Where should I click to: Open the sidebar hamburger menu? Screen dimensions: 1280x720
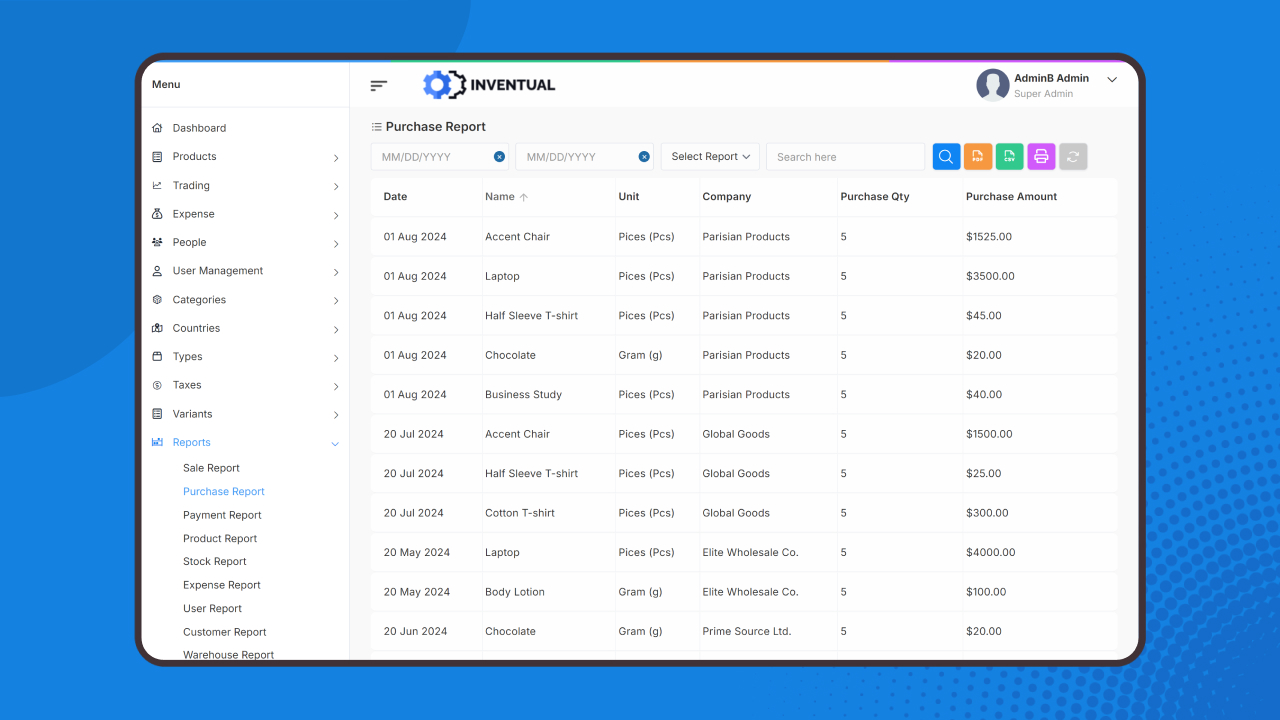(x=378, y=85)
